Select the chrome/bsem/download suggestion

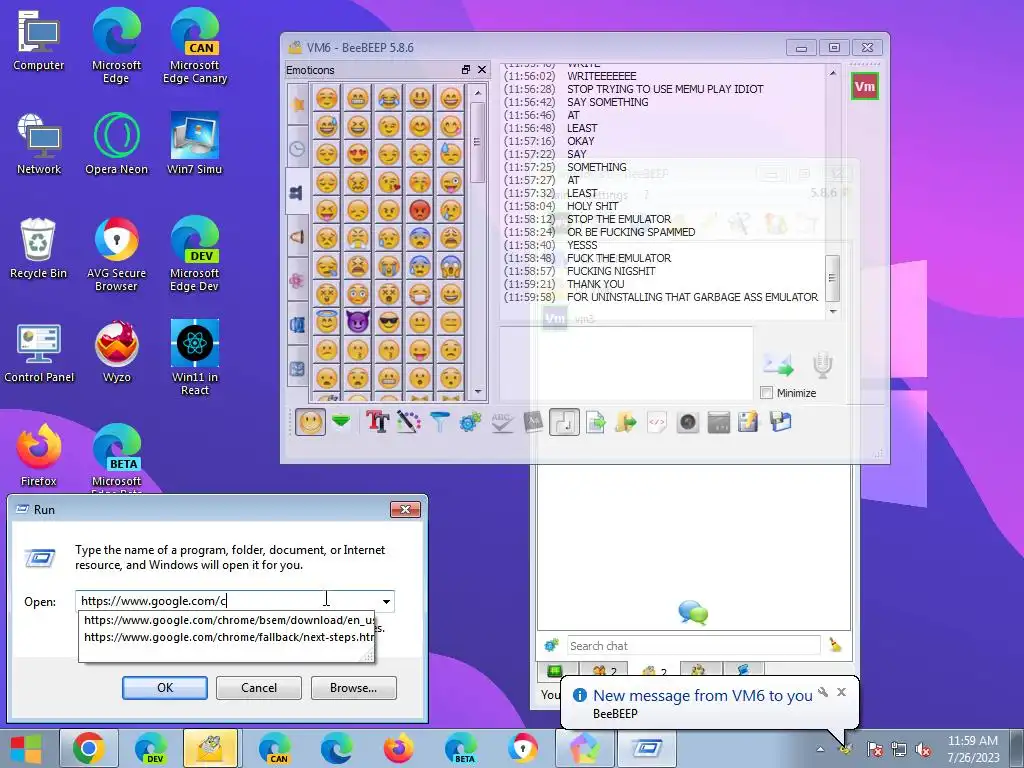pyautogui.click(x=229, y=620)
